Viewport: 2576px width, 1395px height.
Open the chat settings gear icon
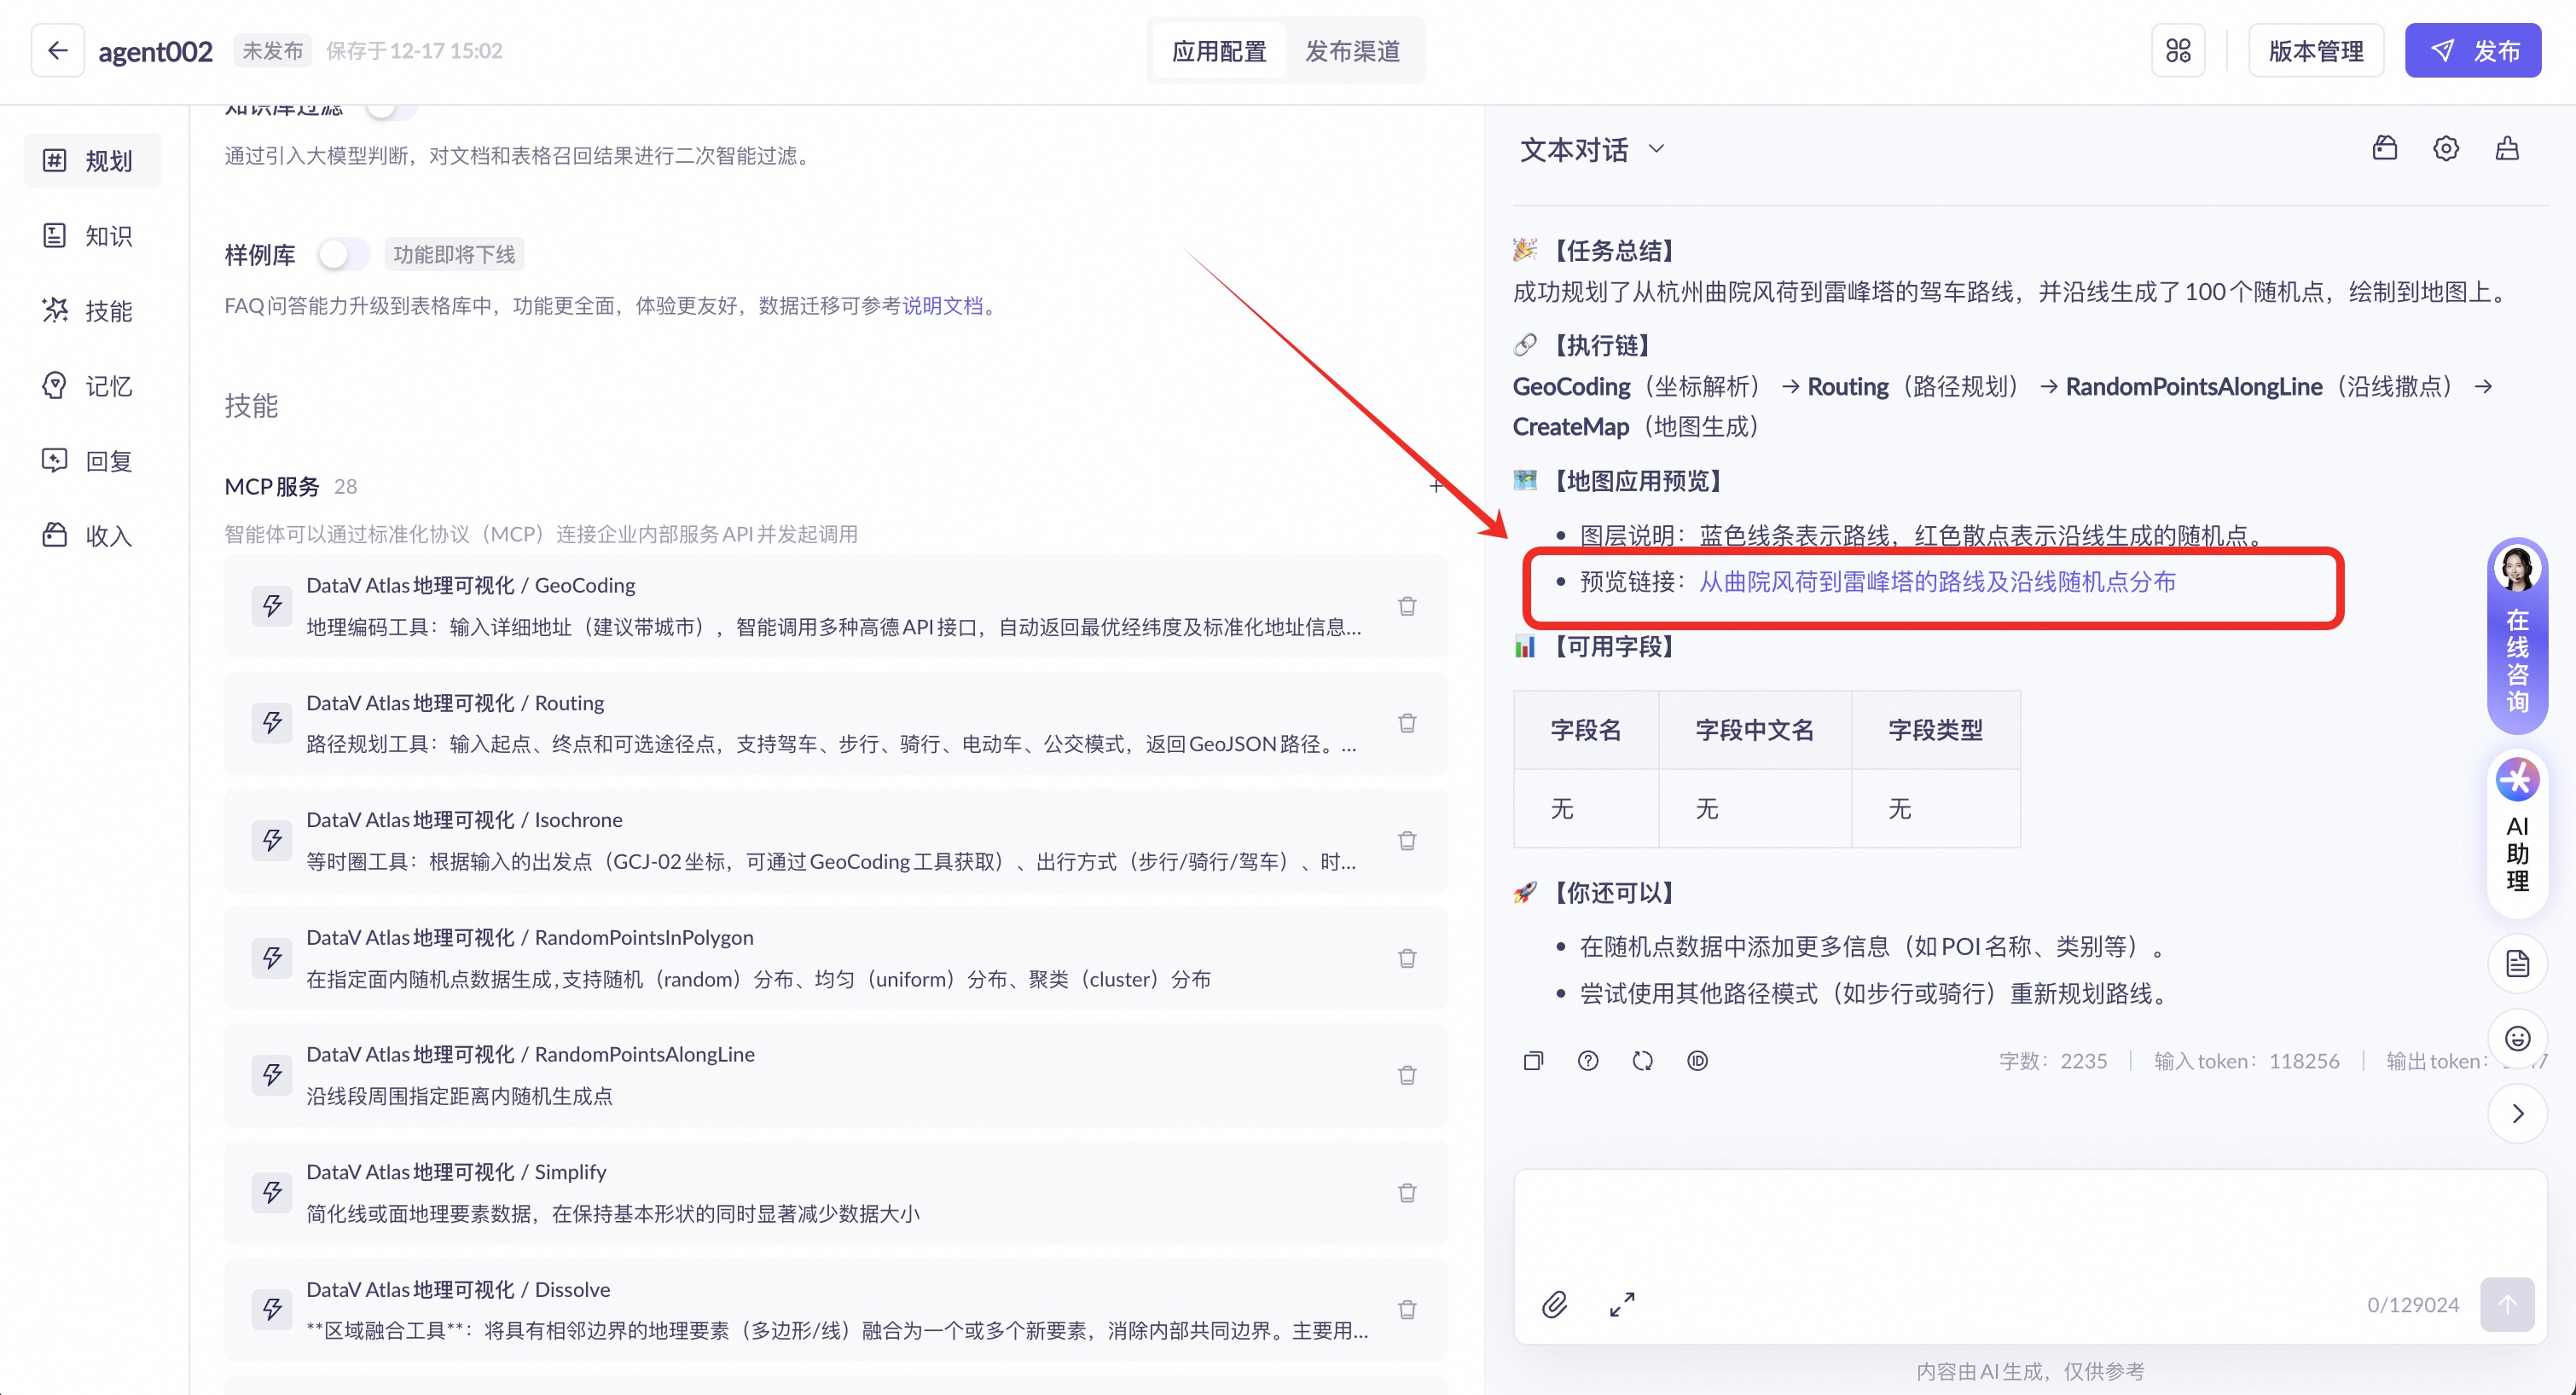coord(2446,149)
